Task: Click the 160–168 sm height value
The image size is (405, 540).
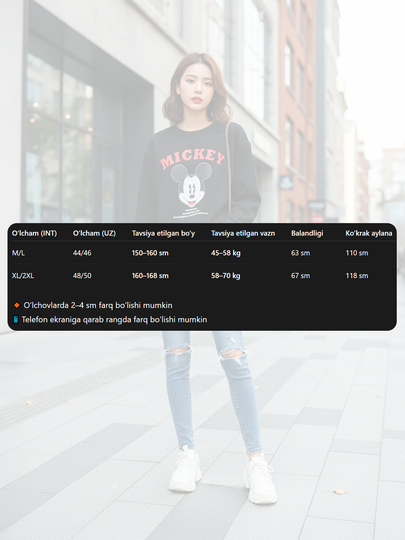Action: [x=150, y=276]
